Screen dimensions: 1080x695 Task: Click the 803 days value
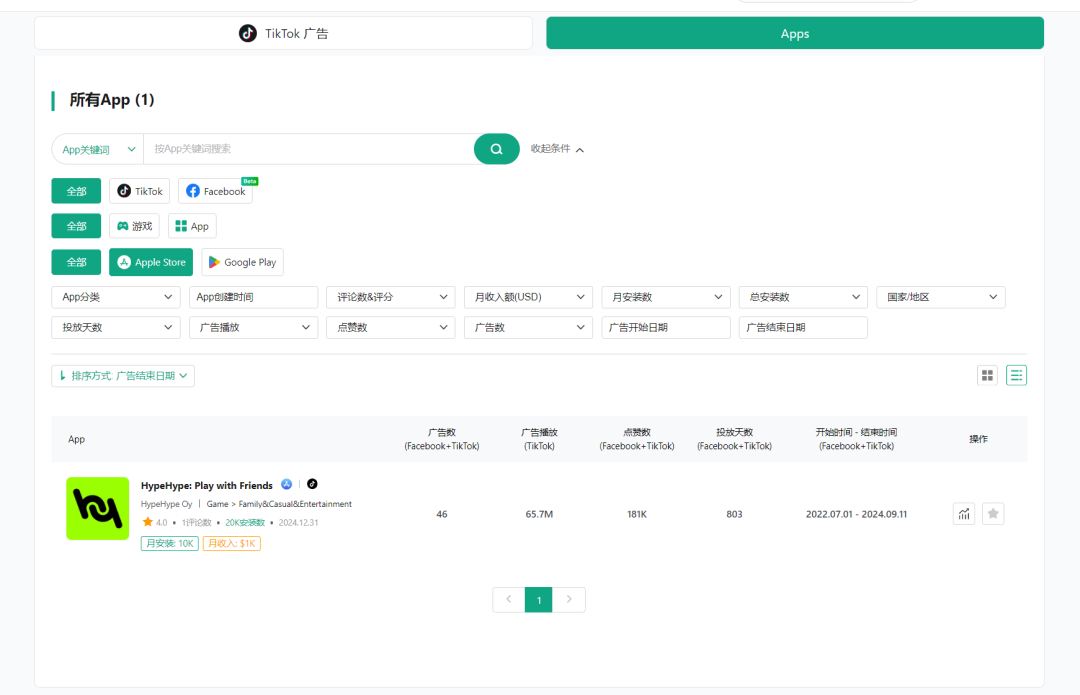tap(734, 514)
